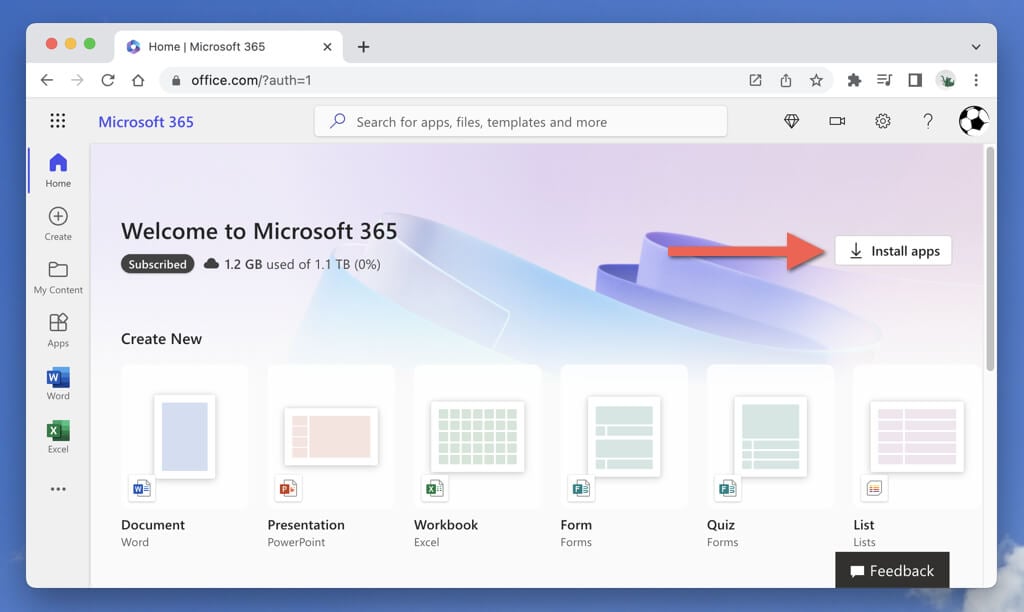This screenshot has height=612, width=1024.
Task: Click the site lock security icon
Action: (176, 80)
